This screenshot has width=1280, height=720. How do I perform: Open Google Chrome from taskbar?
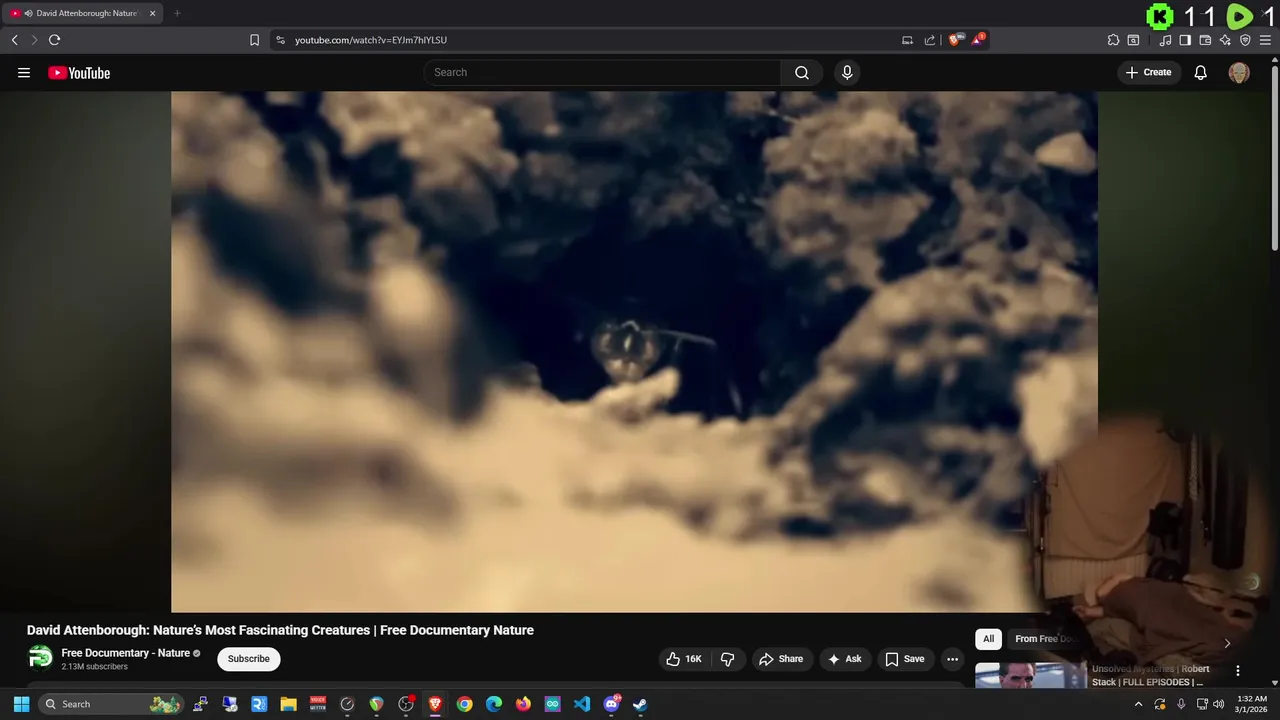click(464, 704)
